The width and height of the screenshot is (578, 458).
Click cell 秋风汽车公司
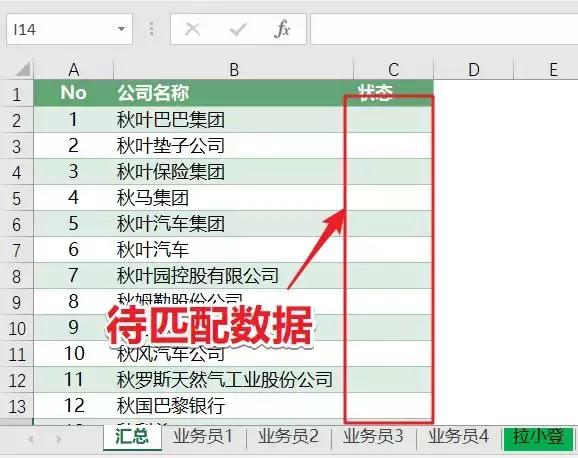234,354
